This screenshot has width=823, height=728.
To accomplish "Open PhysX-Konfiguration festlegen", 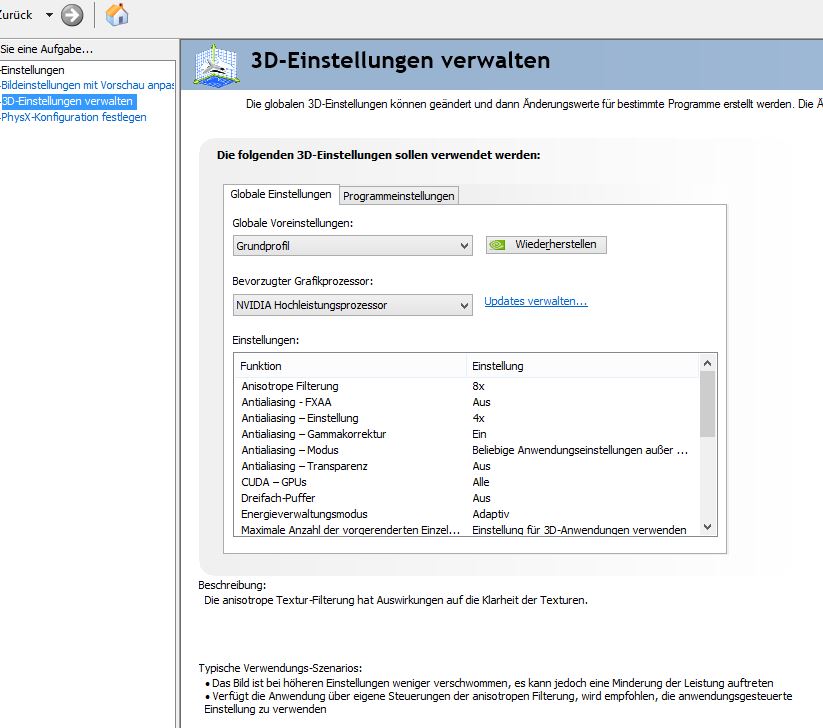I will pos(74,117).
